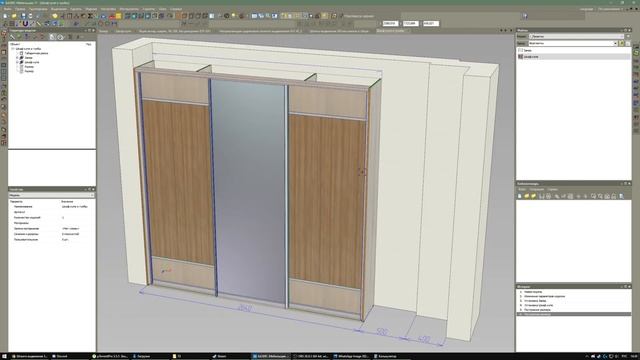The image size is (640, 360).
Task: Click the Материалы row in properties panel
Action: 52,223
